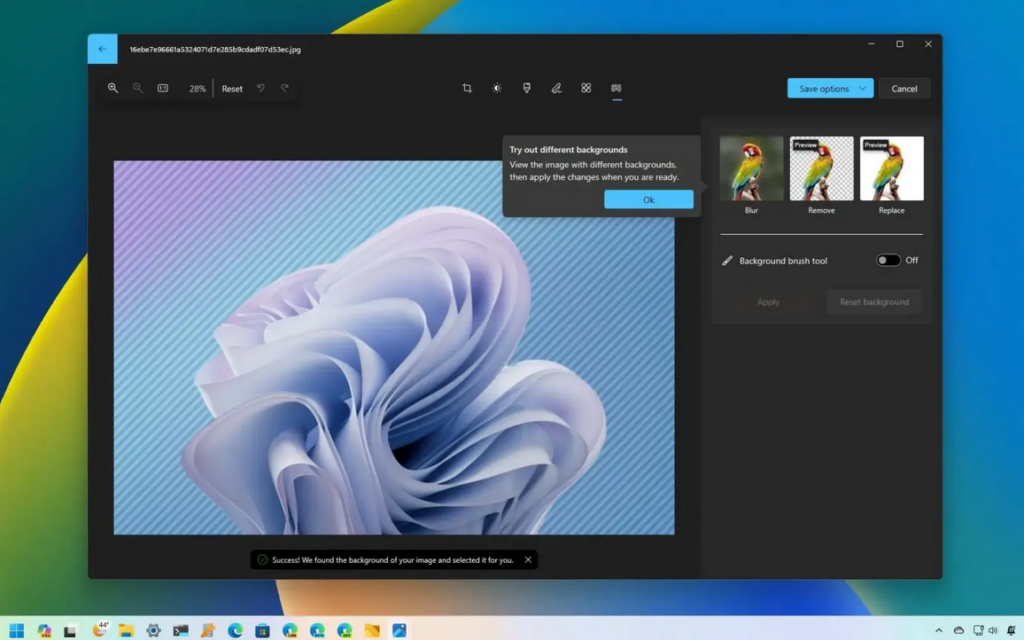1024x640 pixels.
Task: Go back using the blue arrow
Action: tap(103, 49)
